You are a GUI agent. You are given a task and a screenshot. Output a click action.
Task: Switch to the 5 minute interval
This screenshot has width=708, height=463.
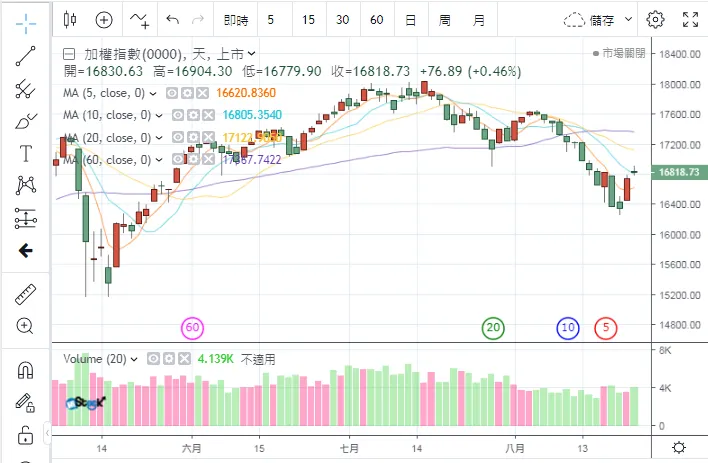pyautogui.click(x=270, y=20)
